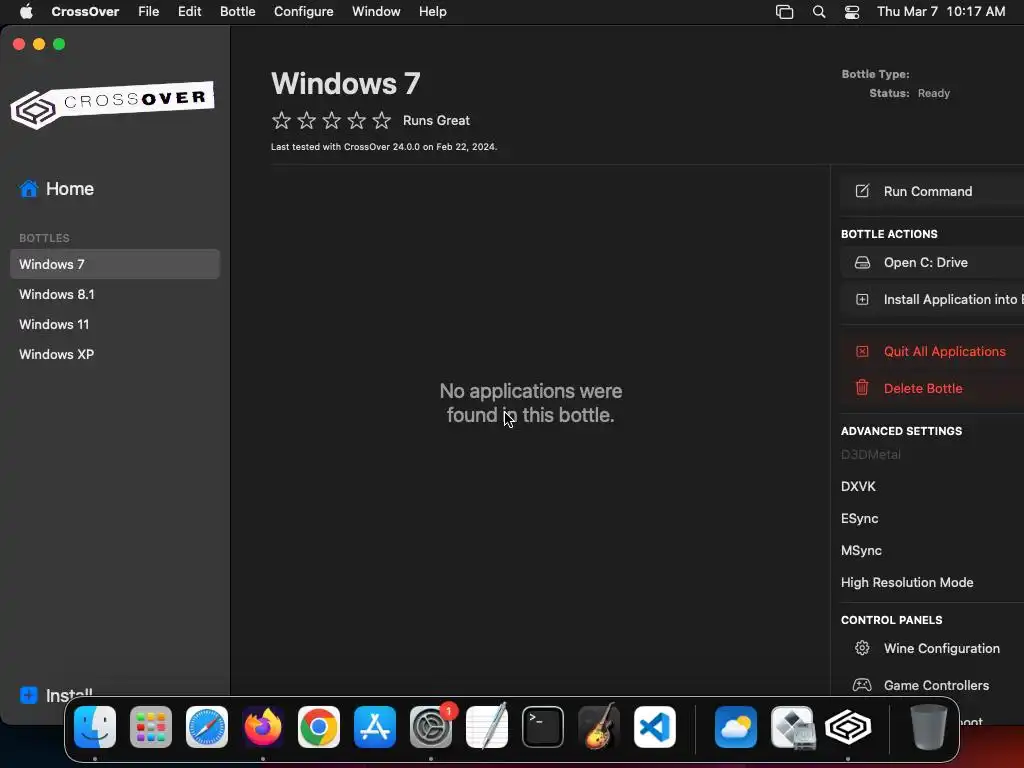The image size is (1024, 768).
Task: Open Google Chrome in the Dock
Action: pos(319,727)
